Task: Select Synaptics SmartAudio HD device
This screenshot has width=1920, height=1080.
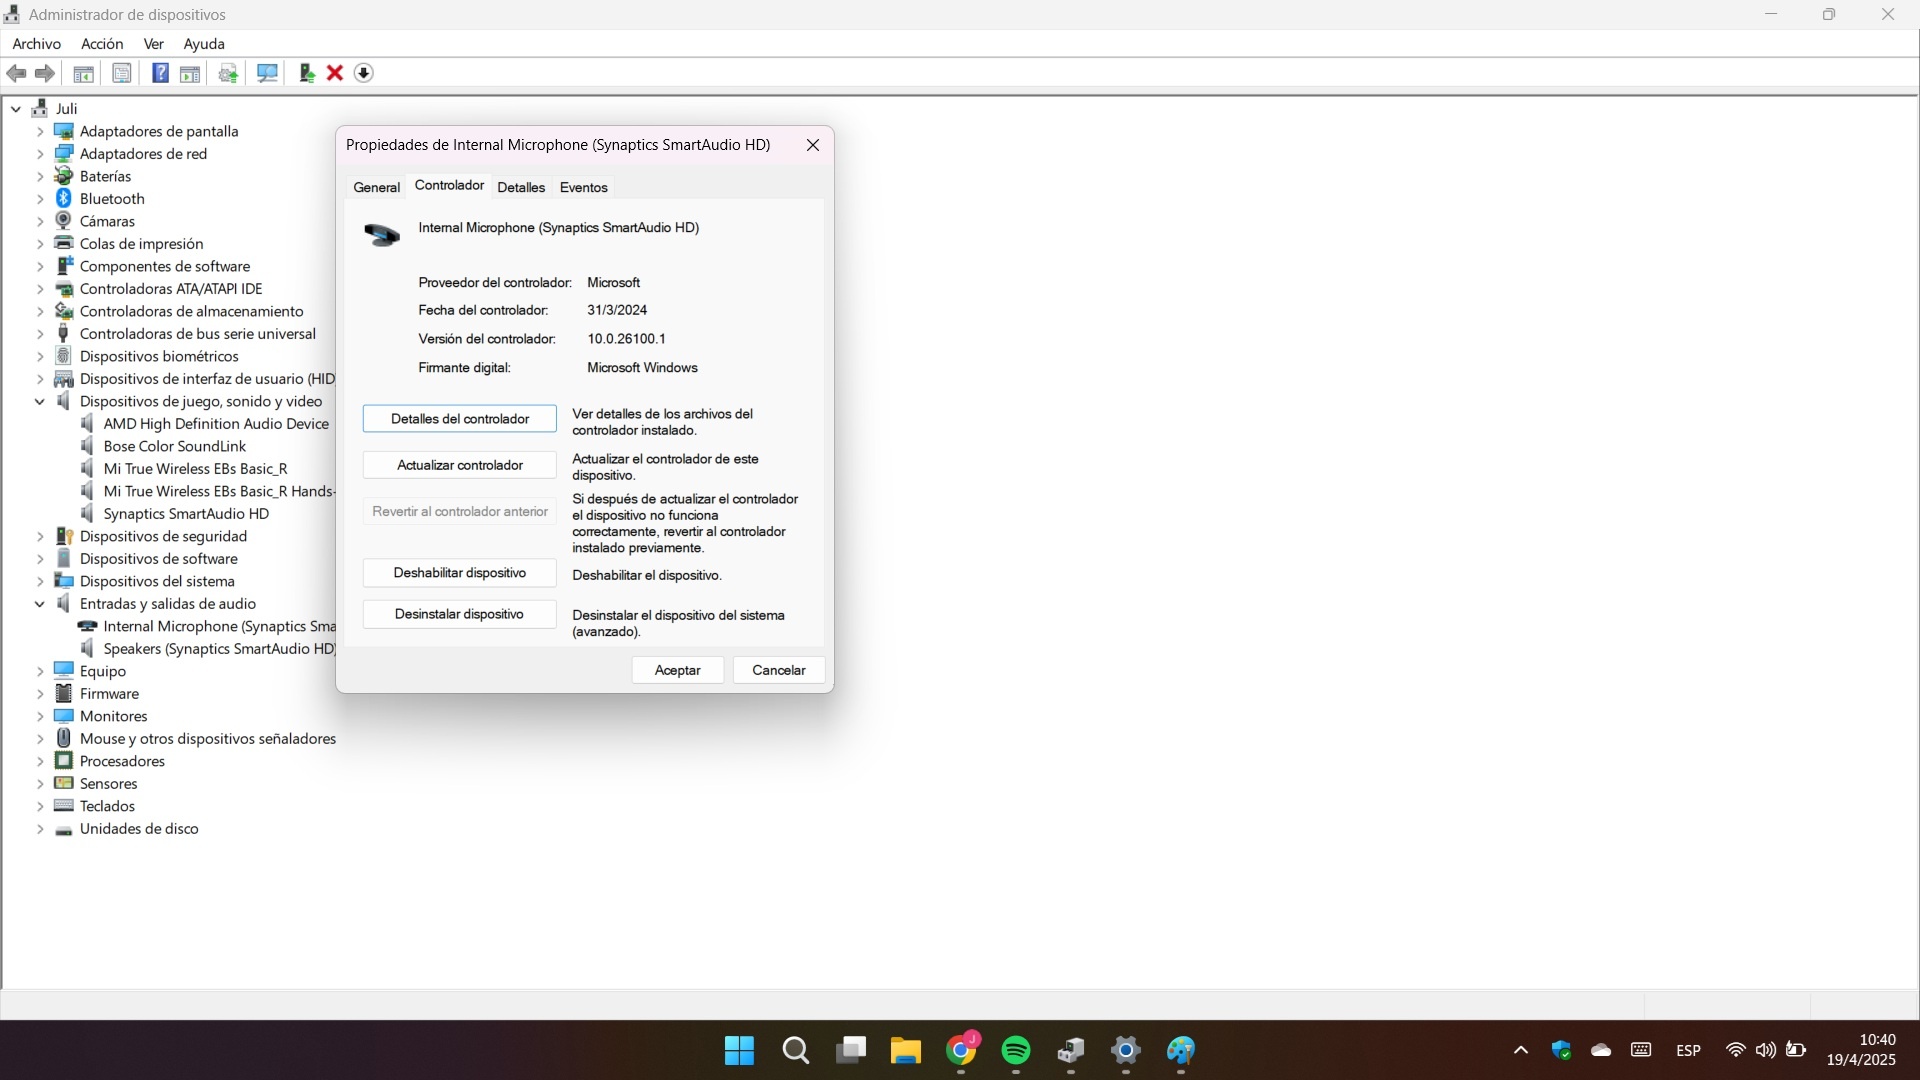Action: [x=186, y=514]
